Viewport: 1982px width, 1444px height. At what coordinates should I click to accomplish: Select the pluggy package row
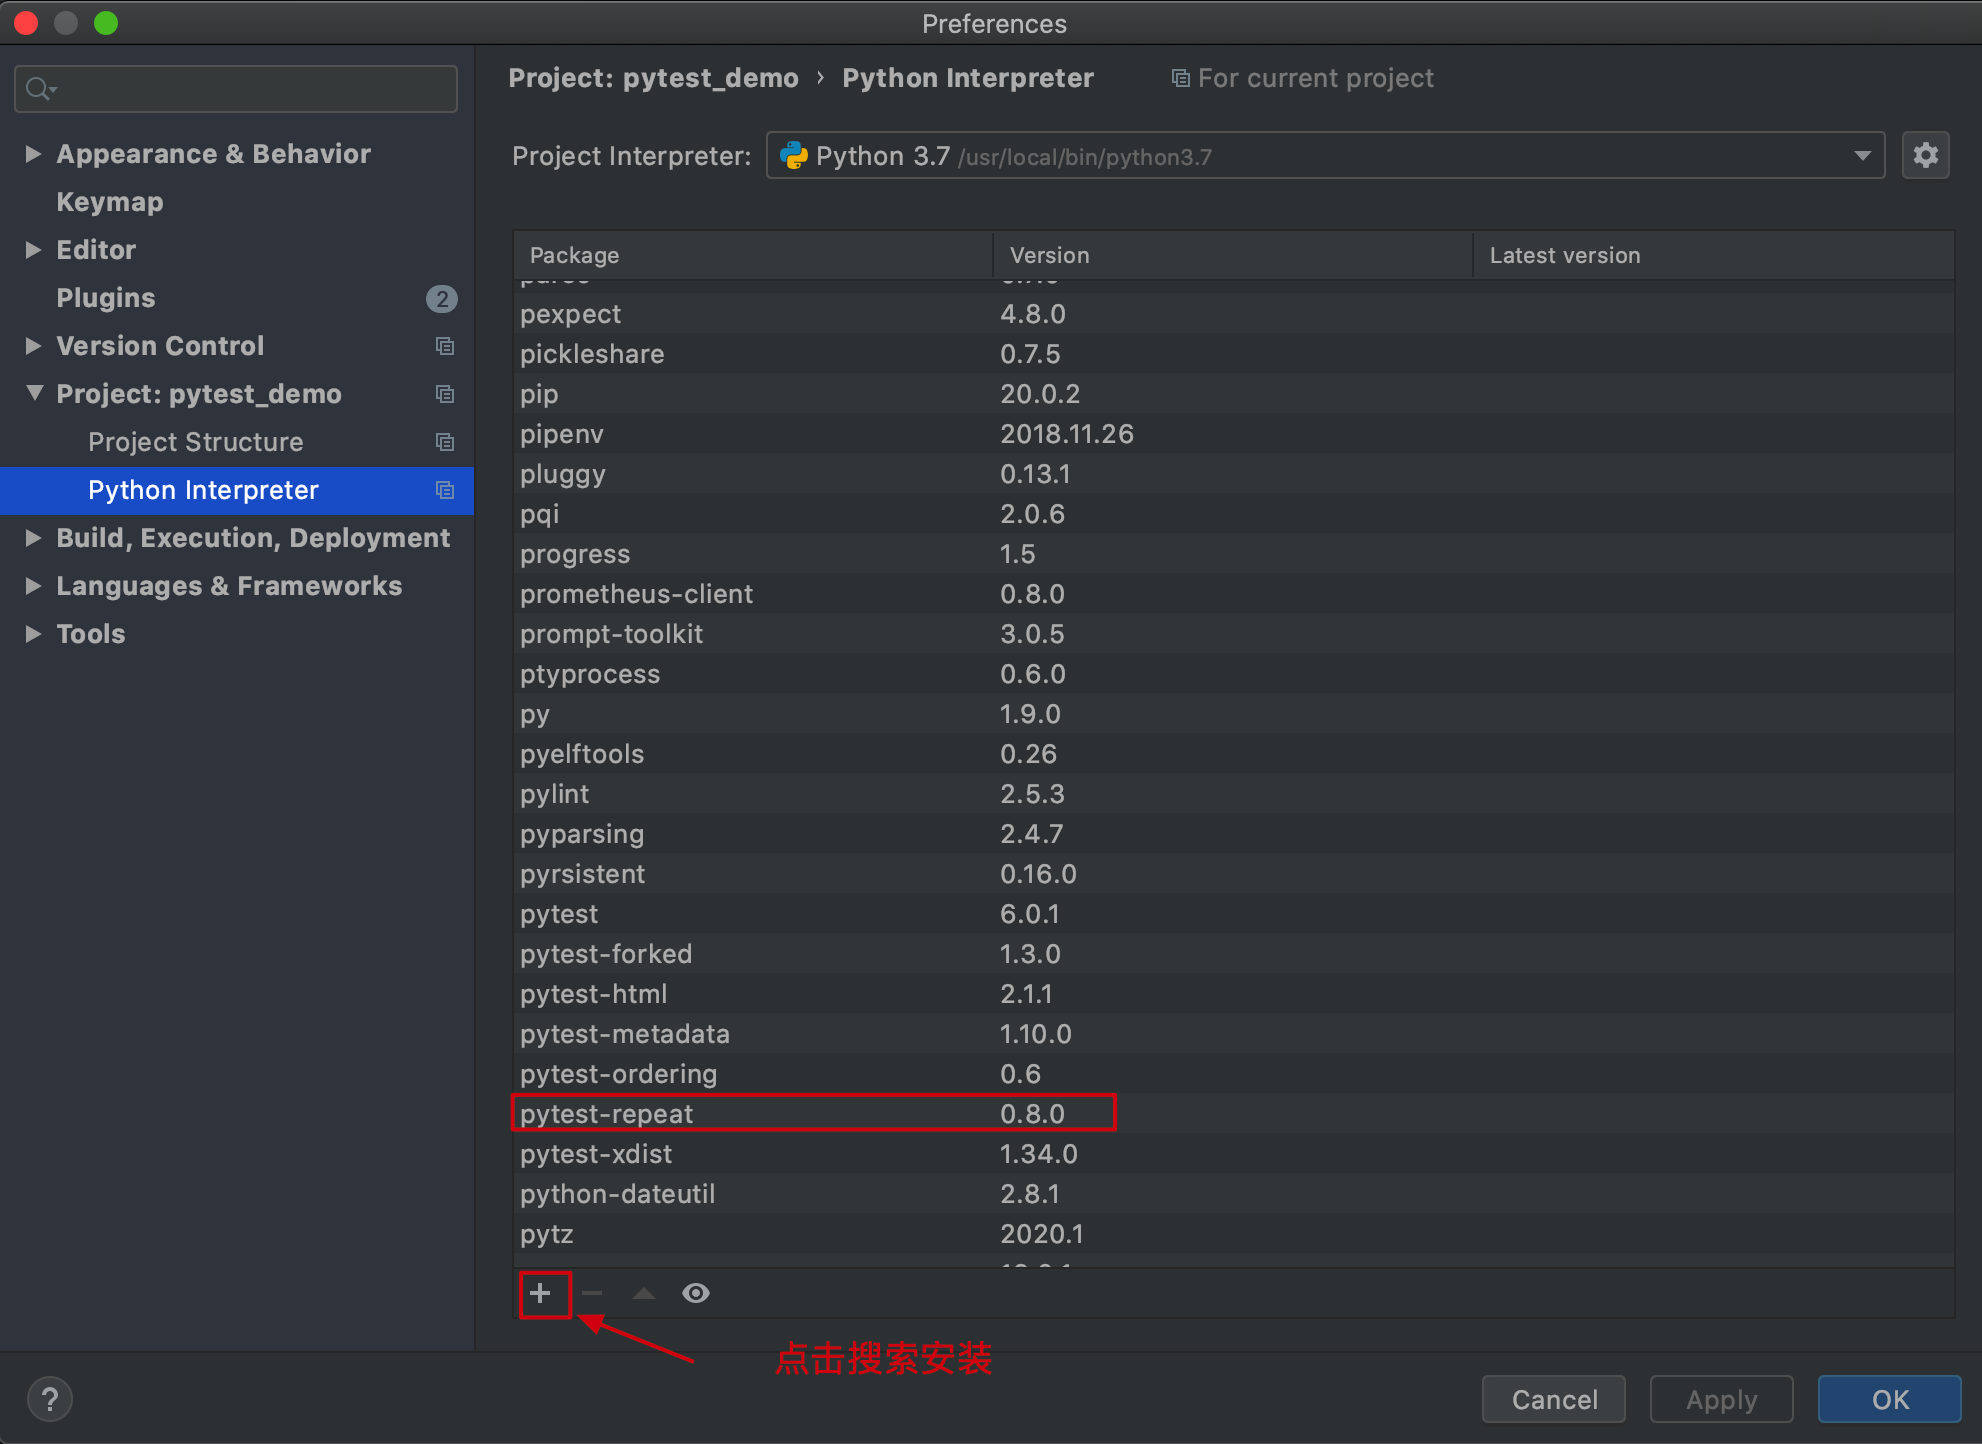[1234, 474]
